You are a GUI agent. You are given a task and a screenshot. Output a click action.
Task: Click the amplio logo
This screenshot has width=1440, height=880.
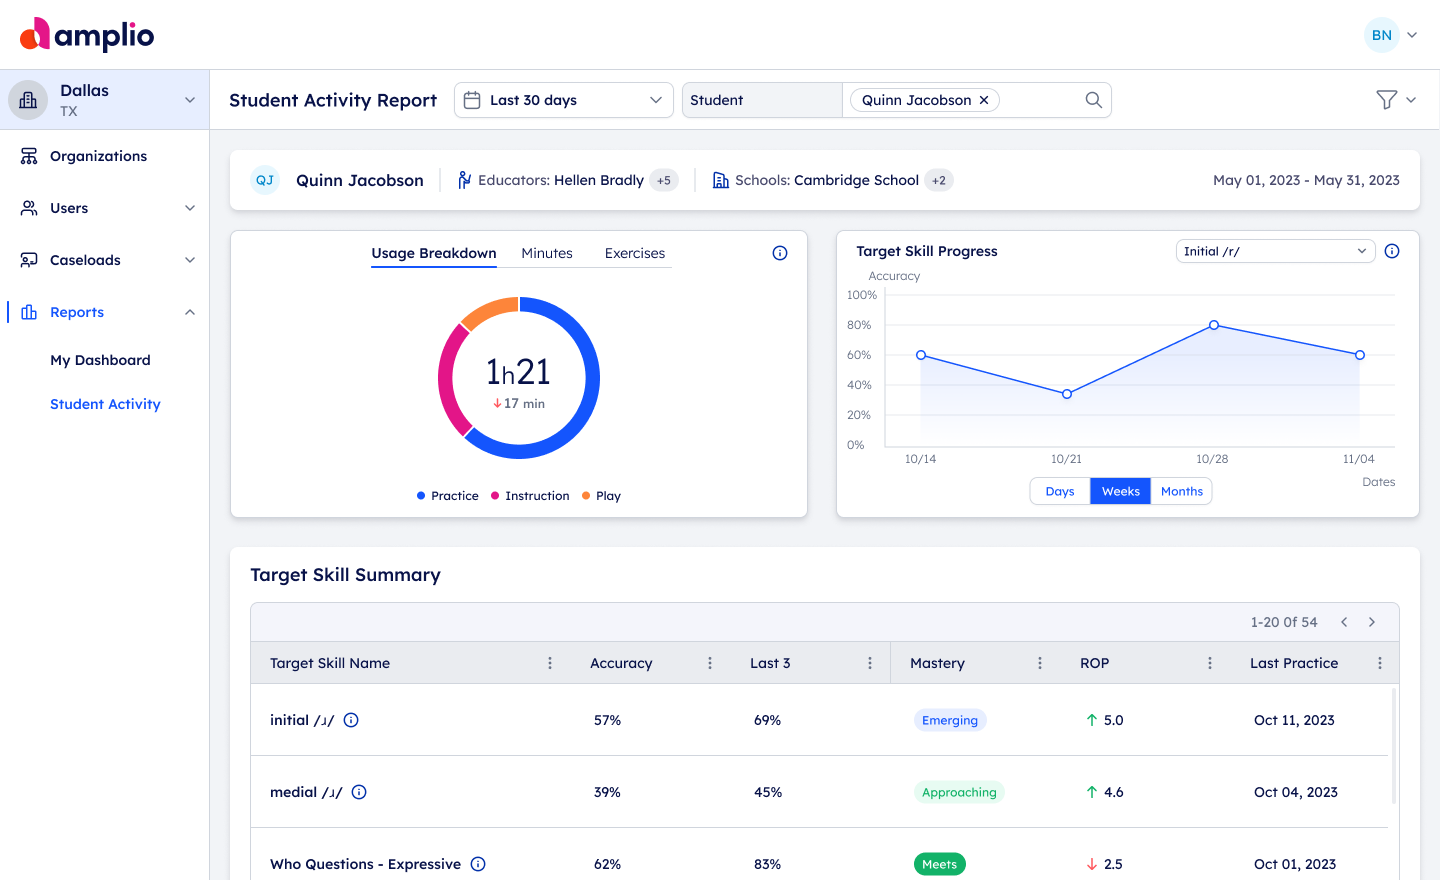pos(87,35)
